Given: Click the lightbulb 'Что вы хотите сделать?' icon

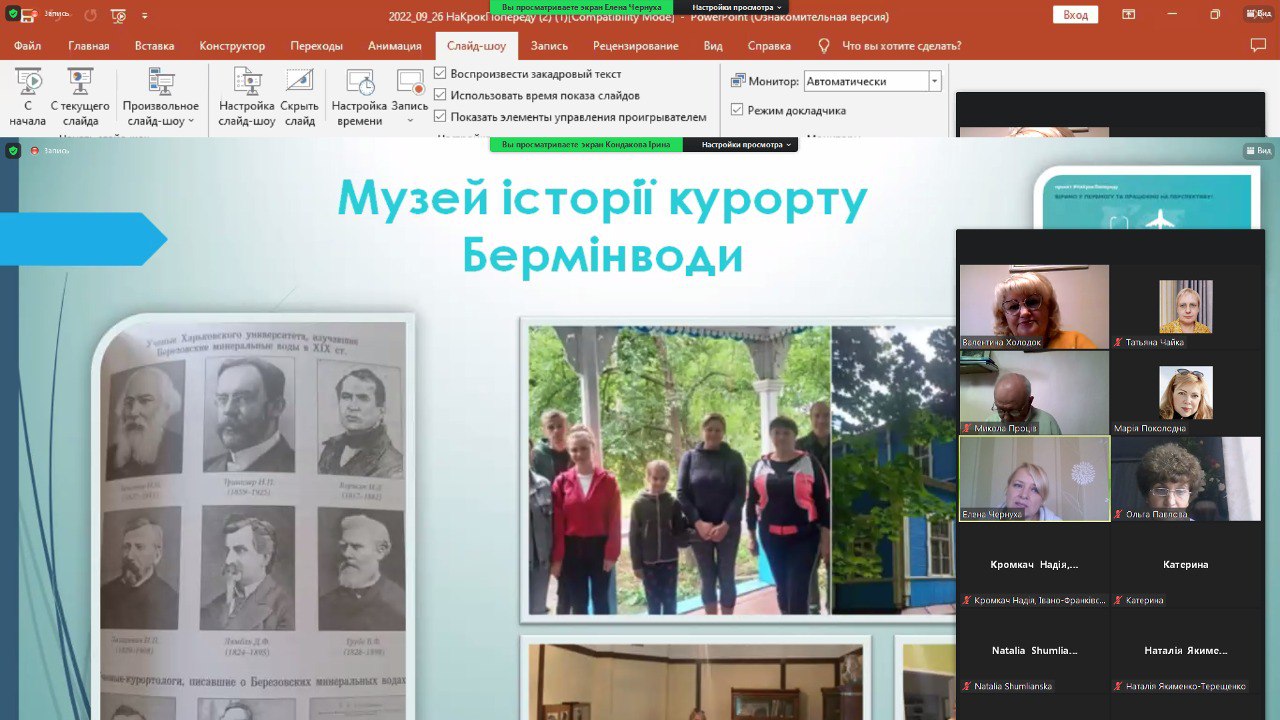Looking at the screenshot, I should click(824, 46).
